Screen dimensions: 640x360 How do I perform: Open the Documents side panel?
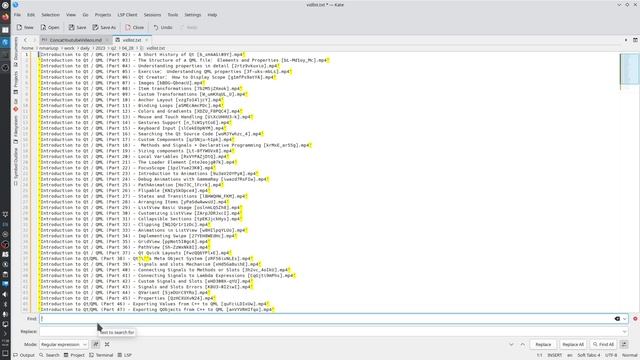pos(16,51)
